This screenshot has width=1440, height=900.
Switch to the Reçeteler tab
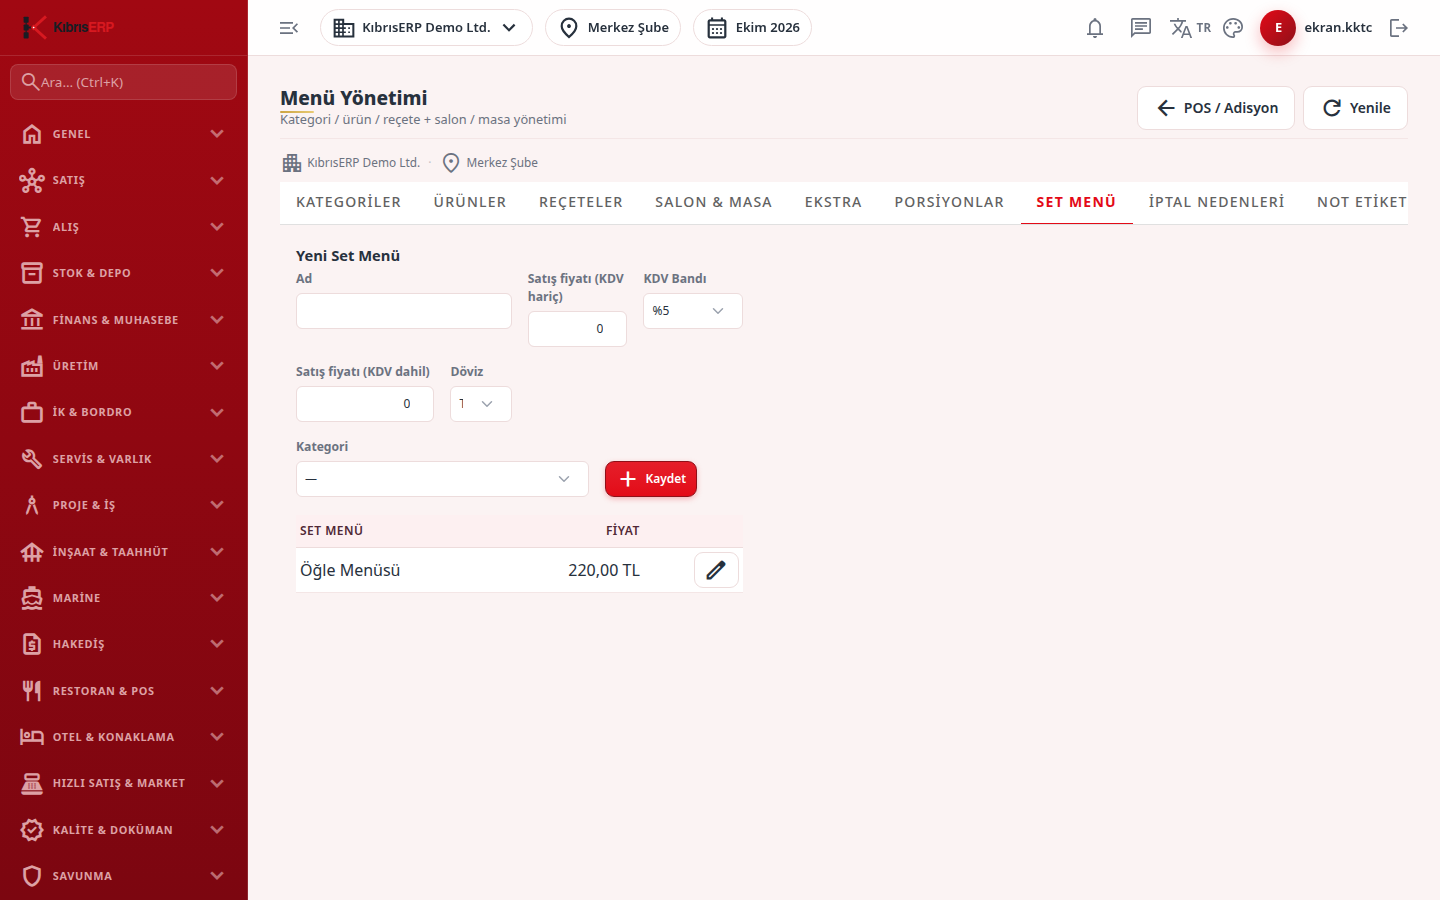tap(581, 202)
